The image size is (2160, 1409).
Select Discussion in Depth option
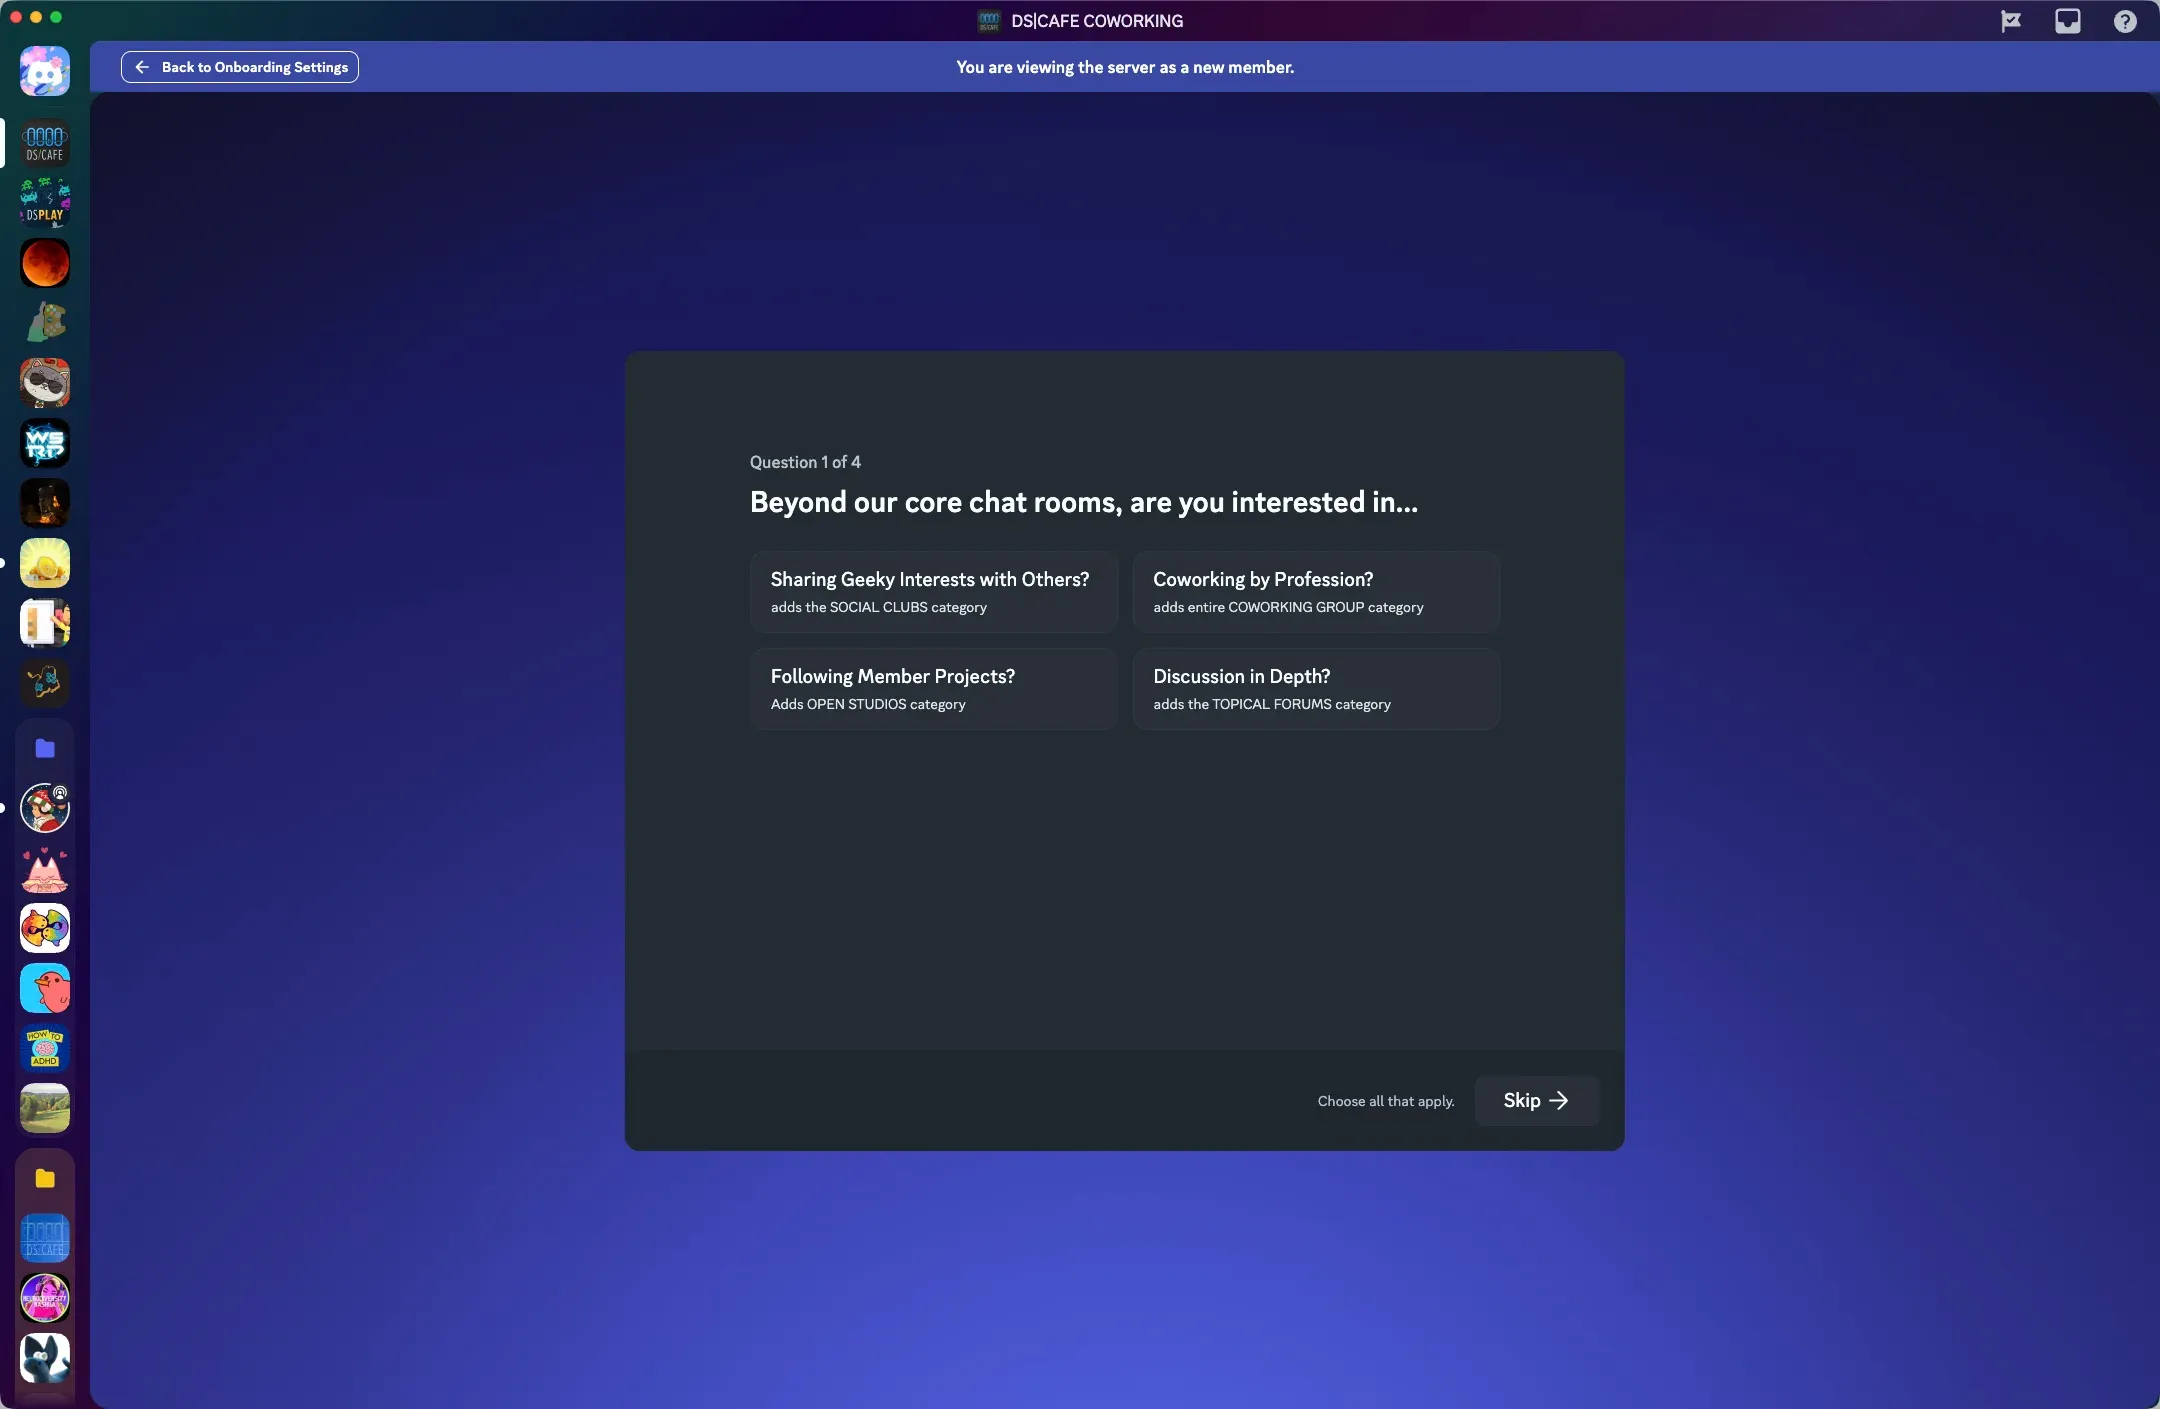1315,689
